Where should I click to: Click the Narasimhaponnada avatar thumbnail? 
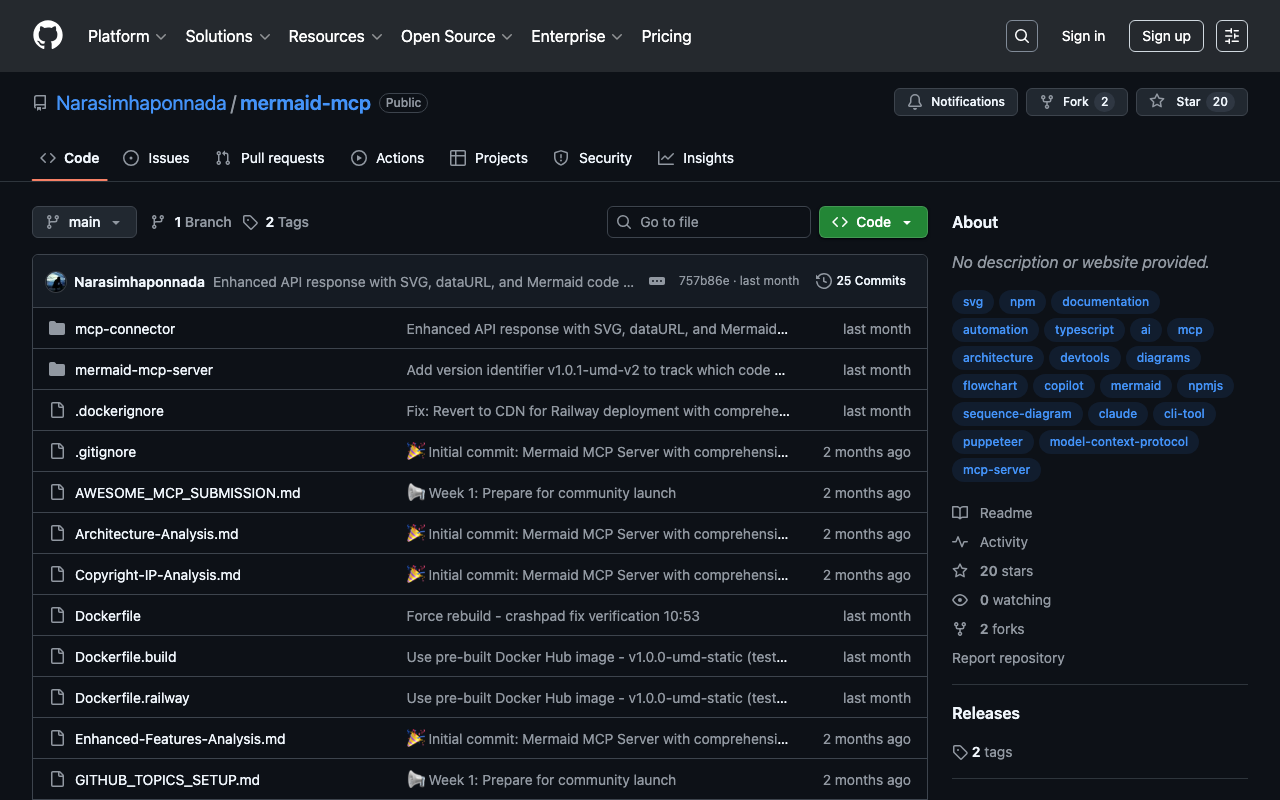click(x=56, y=282)
